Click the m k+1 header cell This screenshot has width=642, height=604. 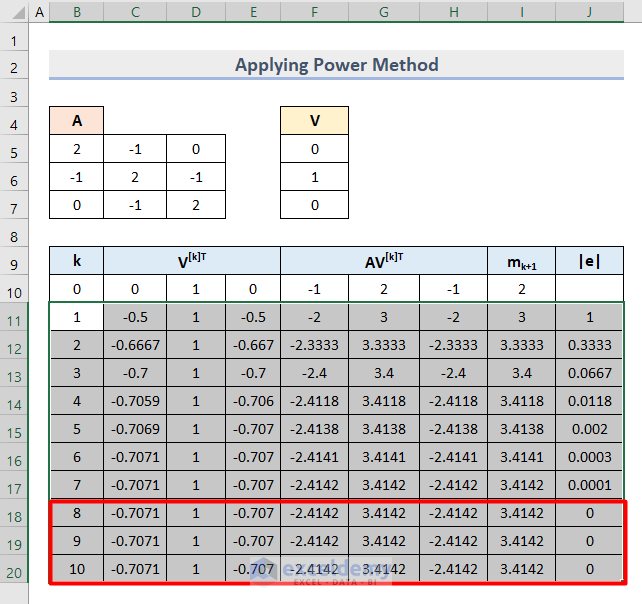(521, 260)
